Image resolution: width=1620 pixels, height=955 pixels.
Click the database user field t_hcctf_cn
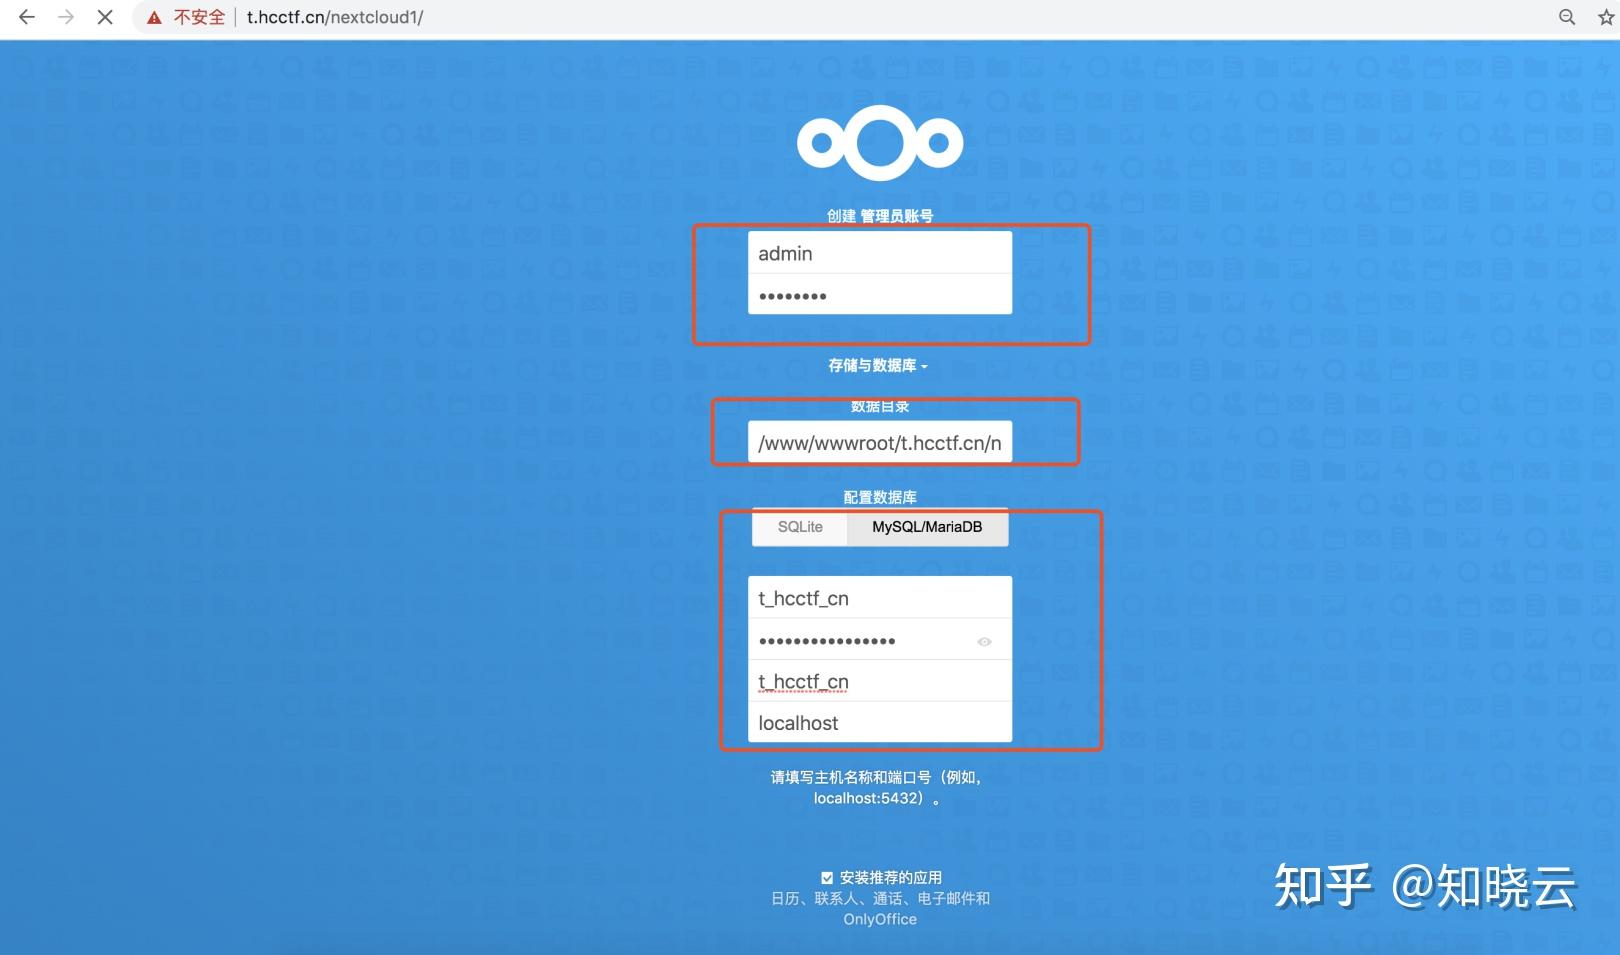coord(880,598)
